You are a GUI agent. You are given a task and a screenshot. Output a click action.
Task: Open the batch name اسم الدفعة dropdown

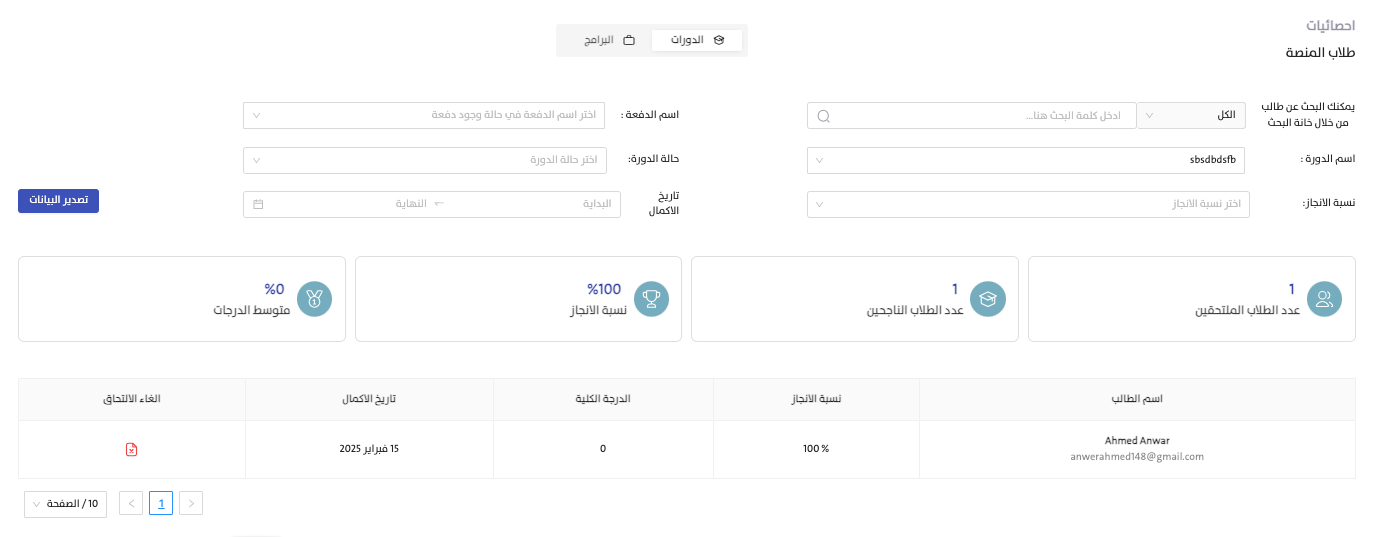coord(431,115)
